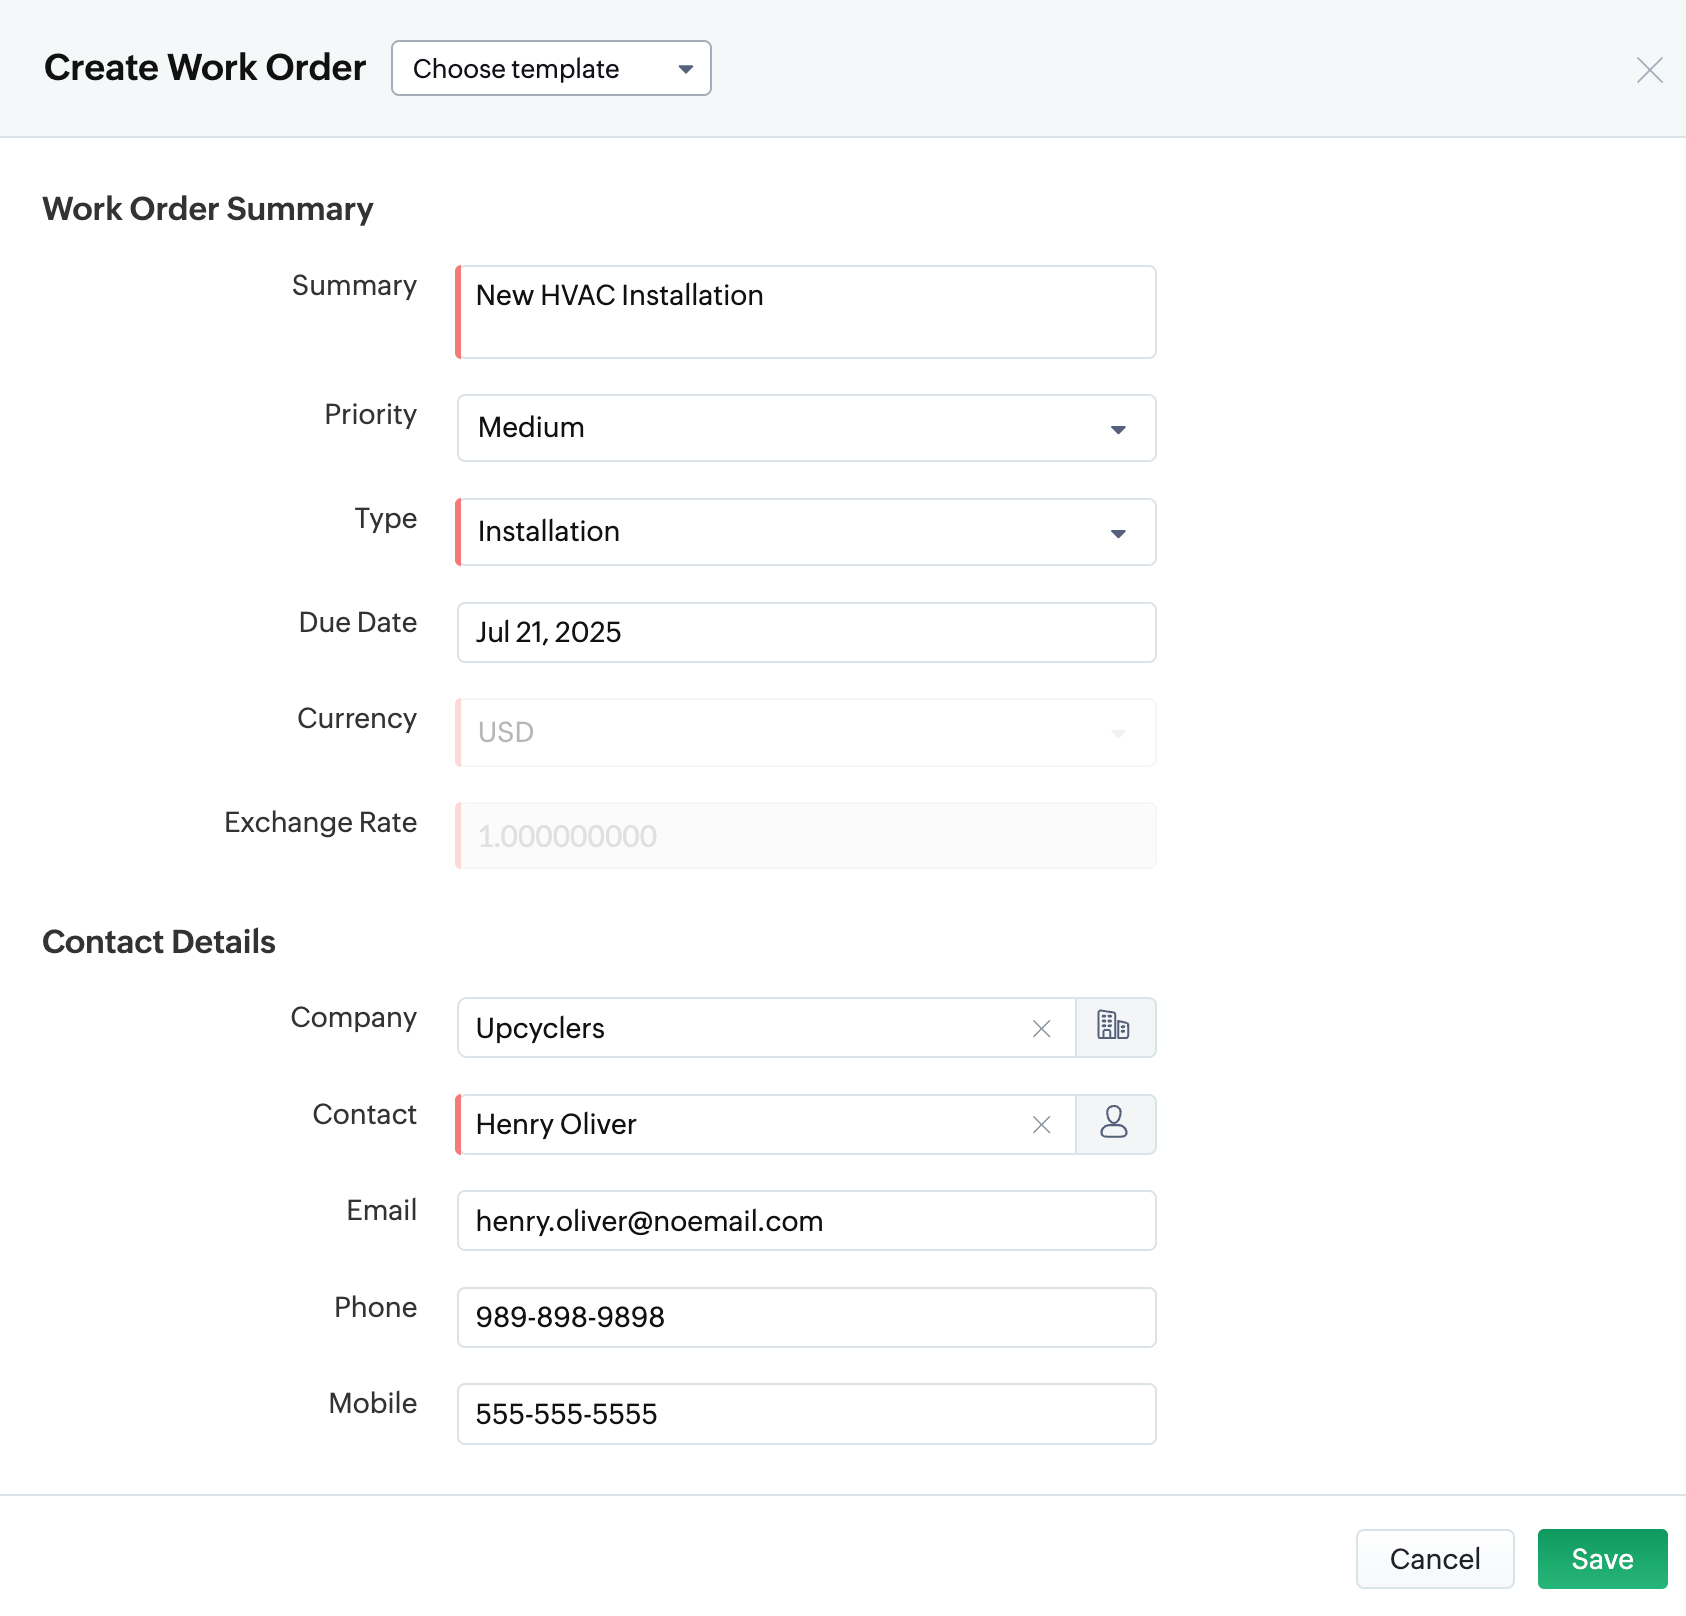Click the disabled Currency USD dropdown

(806, 733)
